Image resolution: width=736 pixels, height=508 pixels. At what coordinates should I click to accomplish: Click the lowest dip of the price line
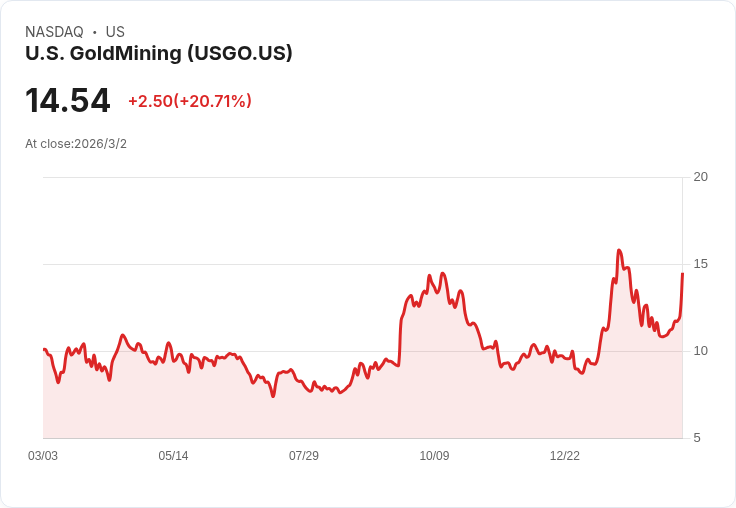click(x=273, y=396)
